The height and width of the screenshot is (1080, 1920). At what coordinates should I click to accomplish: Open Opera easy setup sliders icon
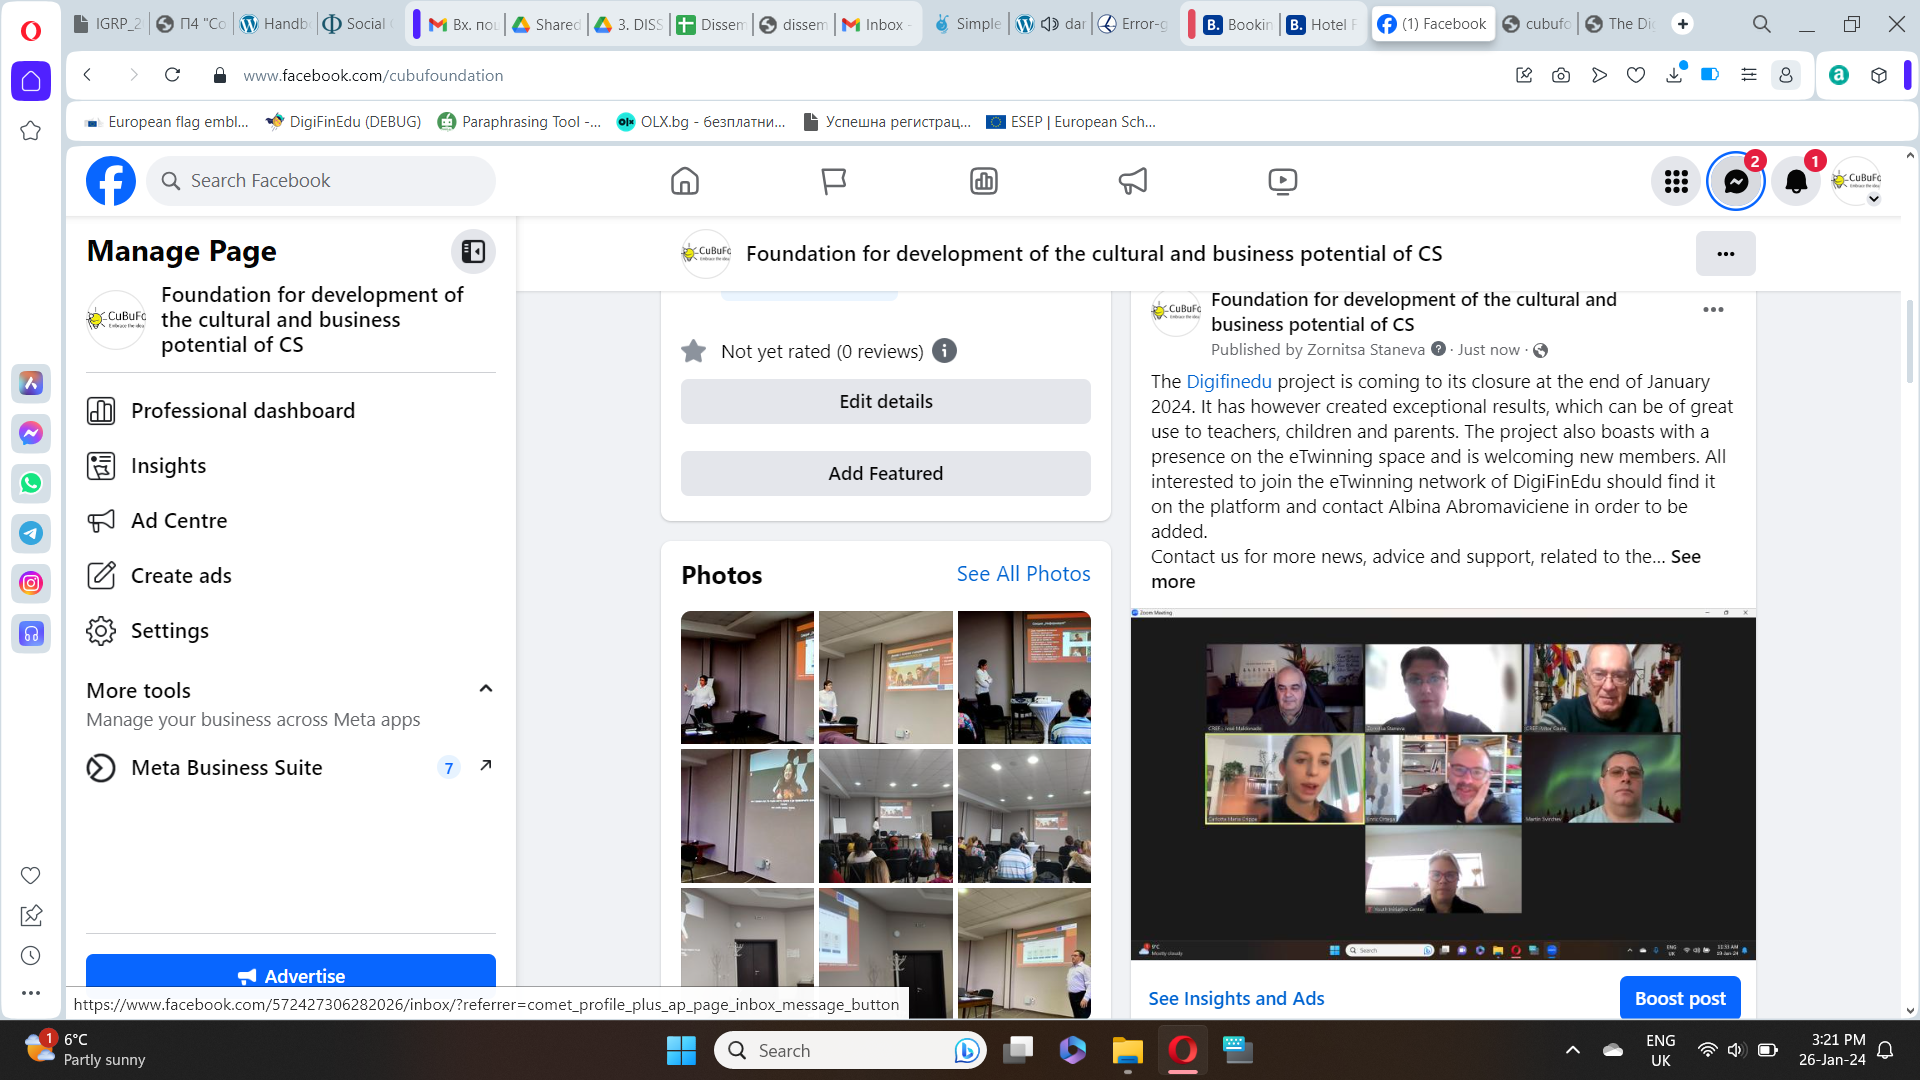click(1748, 75)
